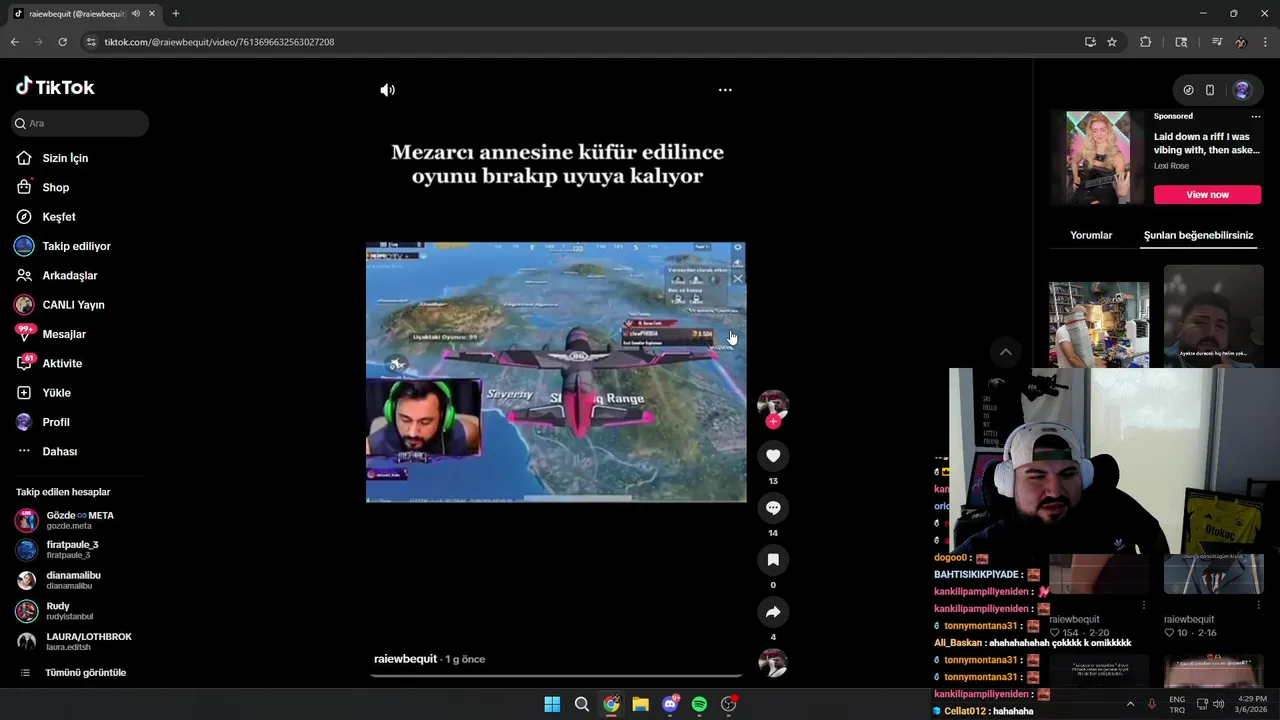Open sponsored ad options dots

tap(1256, 116)
